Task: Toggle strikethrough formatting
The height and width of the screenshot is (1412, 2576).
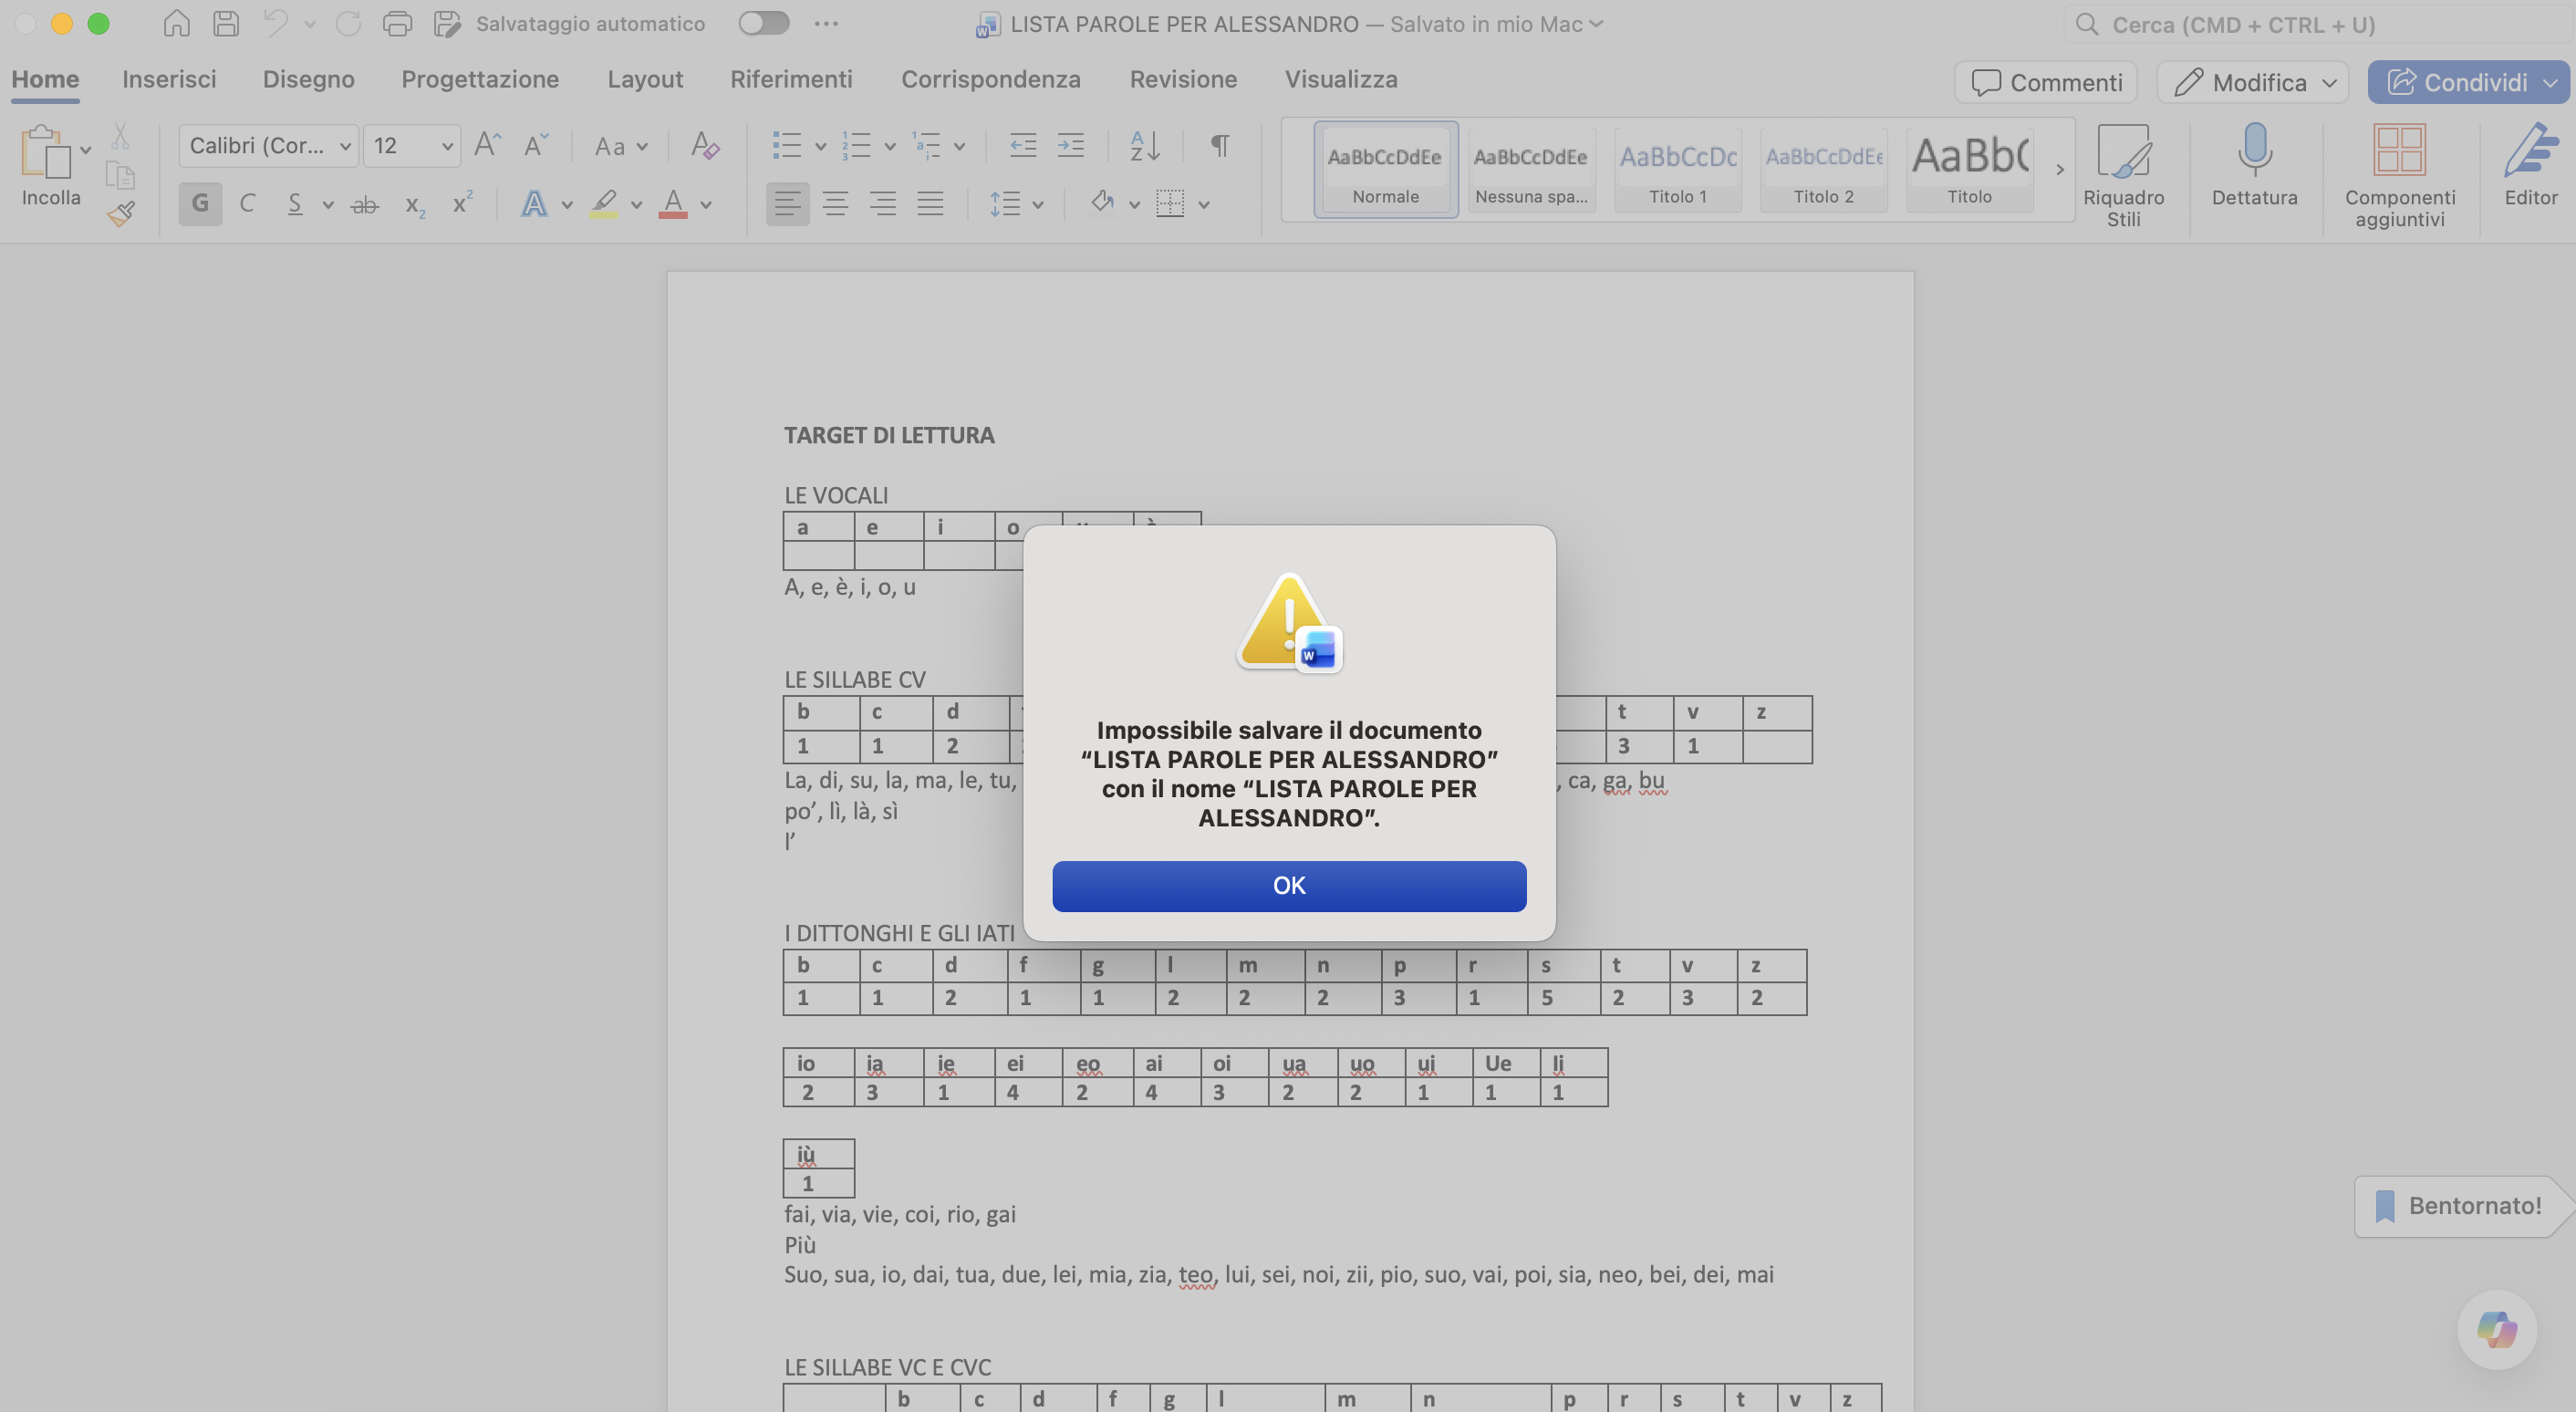Action: click(x=365, y=205)
